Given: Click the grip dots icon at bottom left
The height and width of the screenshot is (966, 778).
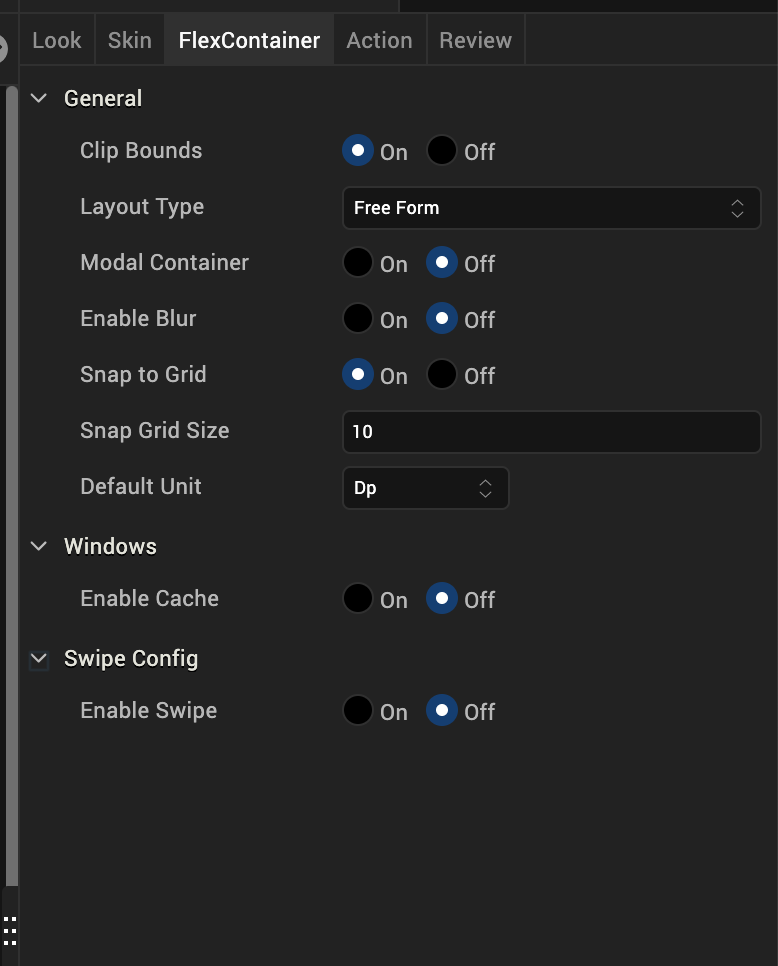Looking at the screenshot, I should click(9, 931).
